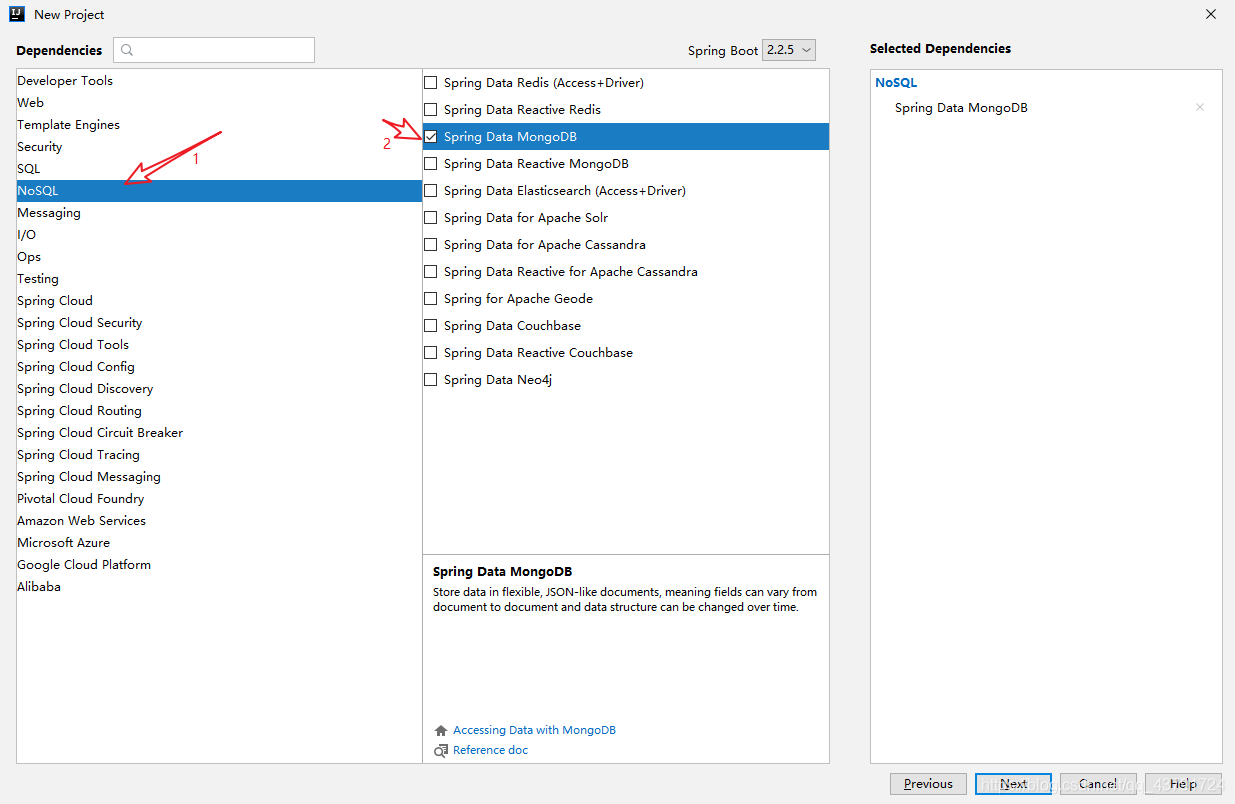Check Spring Data Reactive Couchbase

point(431,352)
